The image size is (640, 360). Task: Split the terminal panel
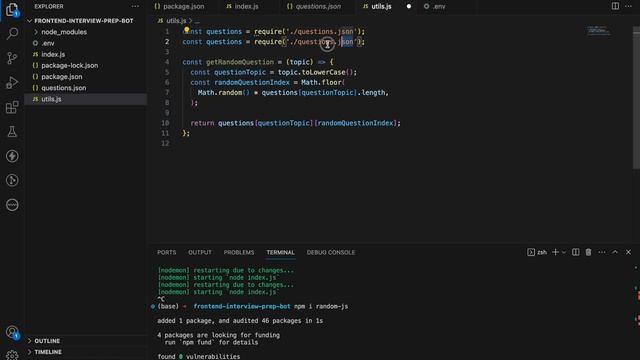coord(576,252)
